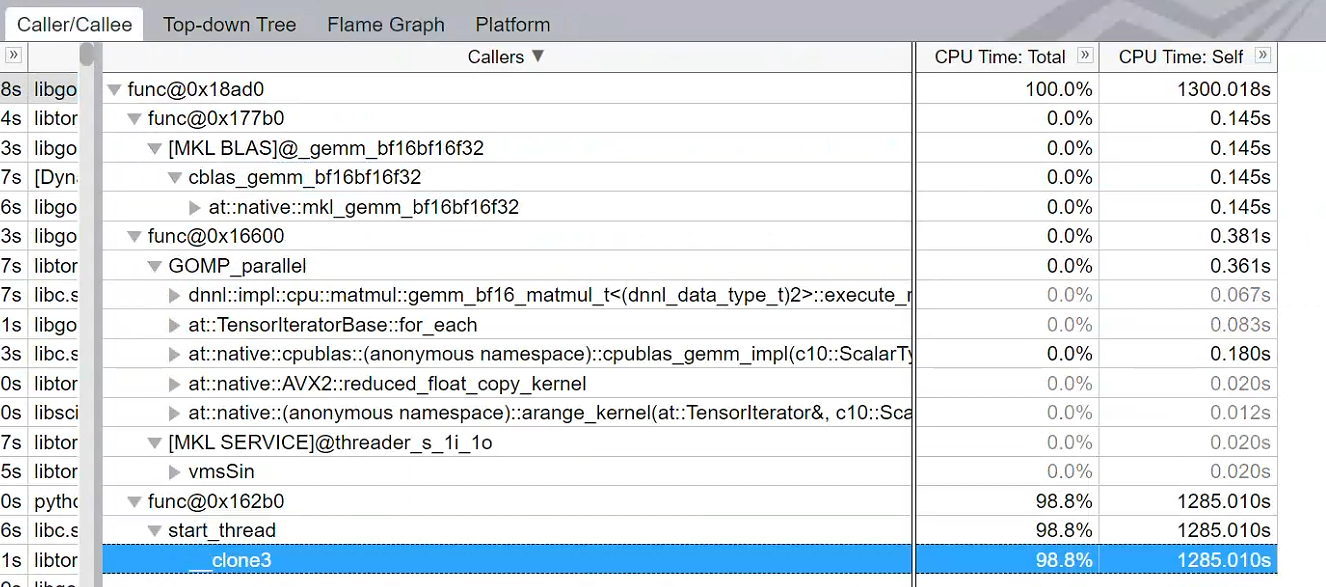Click the Callers sort arrow
The height and width of the screenshot is (587, 1326).
pos(538,56)
